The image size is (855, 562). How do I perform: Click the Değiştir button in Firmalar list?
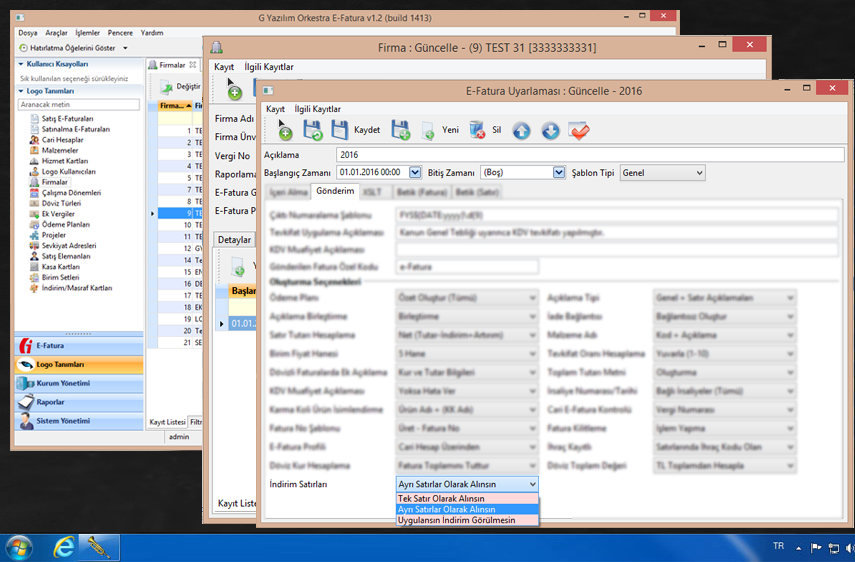point(181,86)
